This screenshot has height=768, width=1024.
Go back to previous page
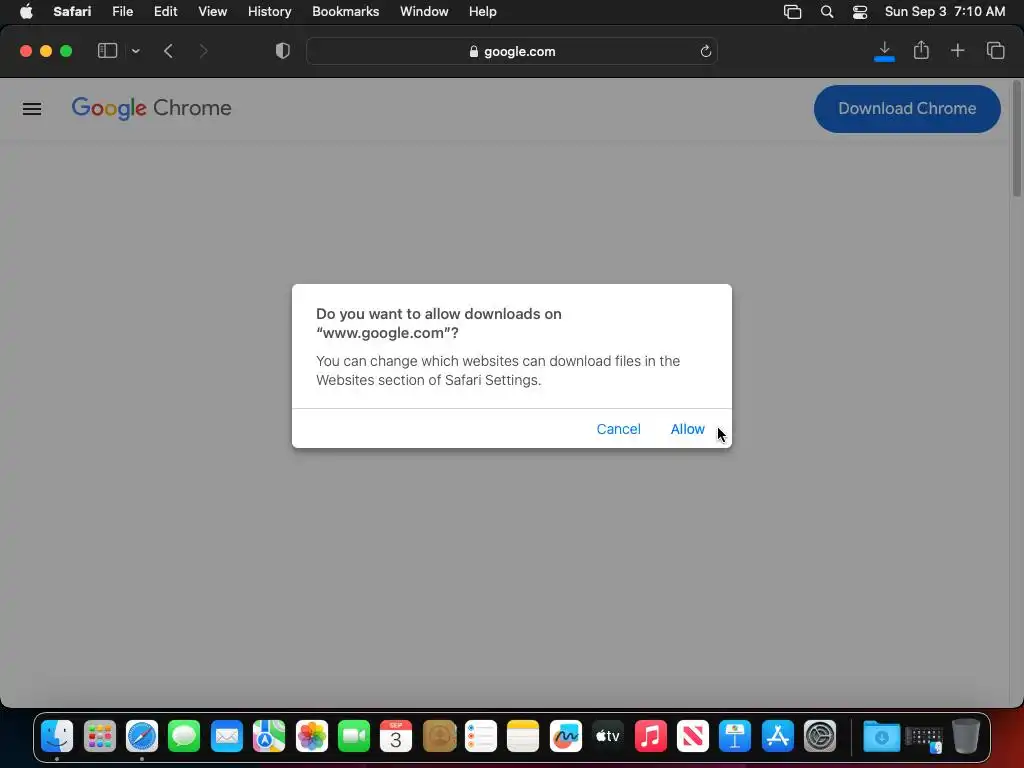point(168,51)
